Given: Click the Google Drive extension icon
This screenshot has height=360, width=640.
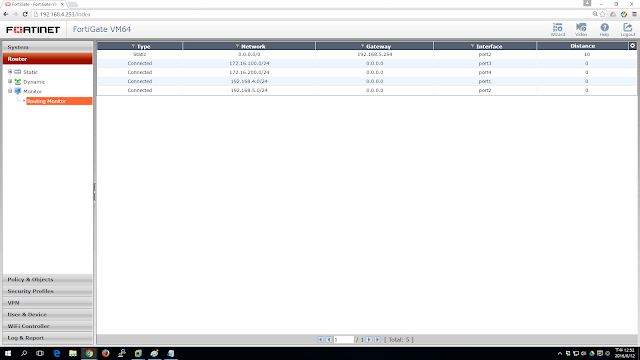Looking at the screenshot, I should tap(613, 14).
